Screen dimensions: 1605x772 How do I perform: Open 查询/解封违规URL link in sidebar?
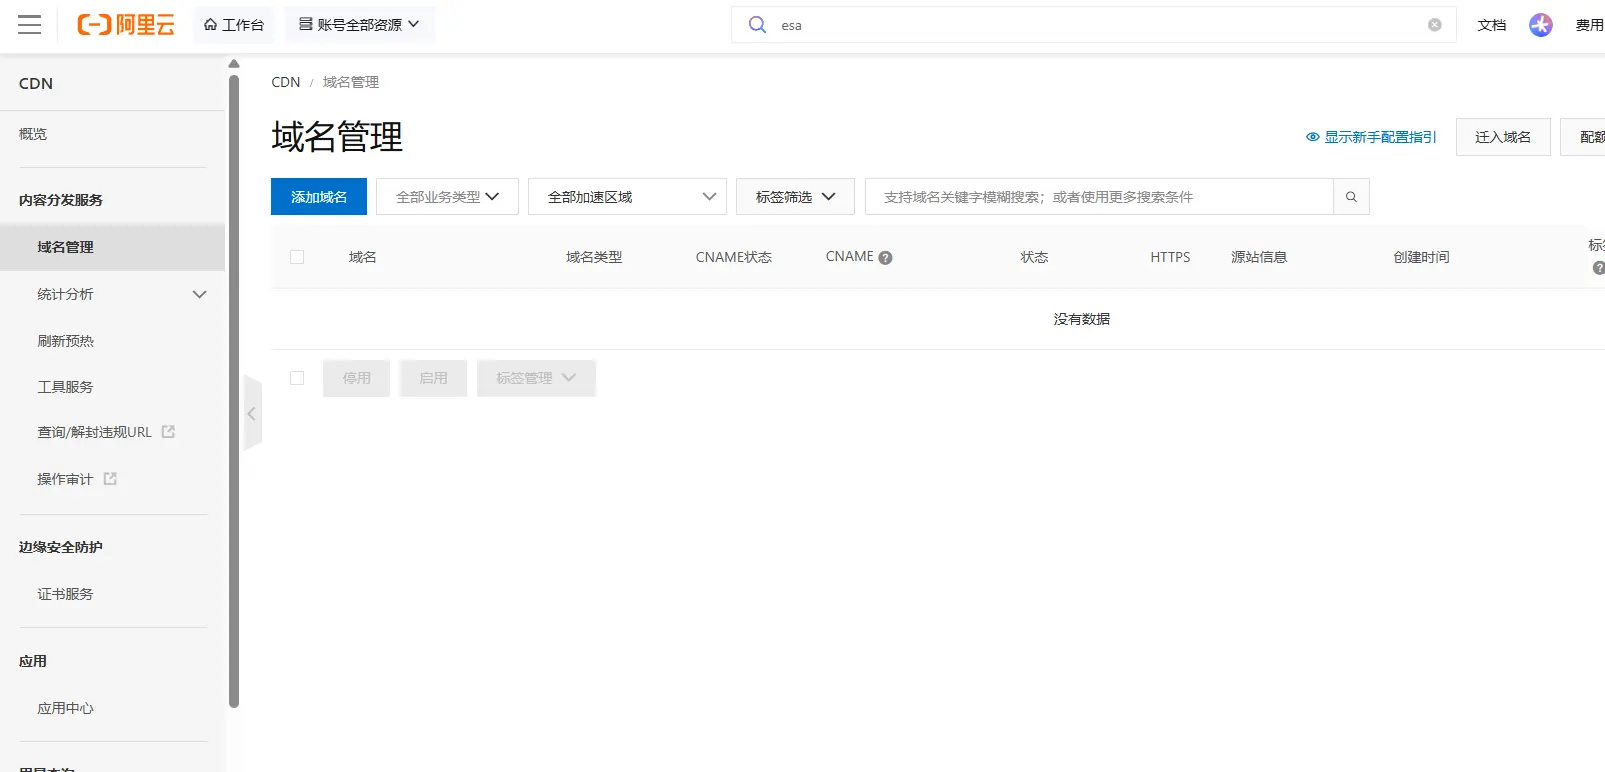(95, 432)
